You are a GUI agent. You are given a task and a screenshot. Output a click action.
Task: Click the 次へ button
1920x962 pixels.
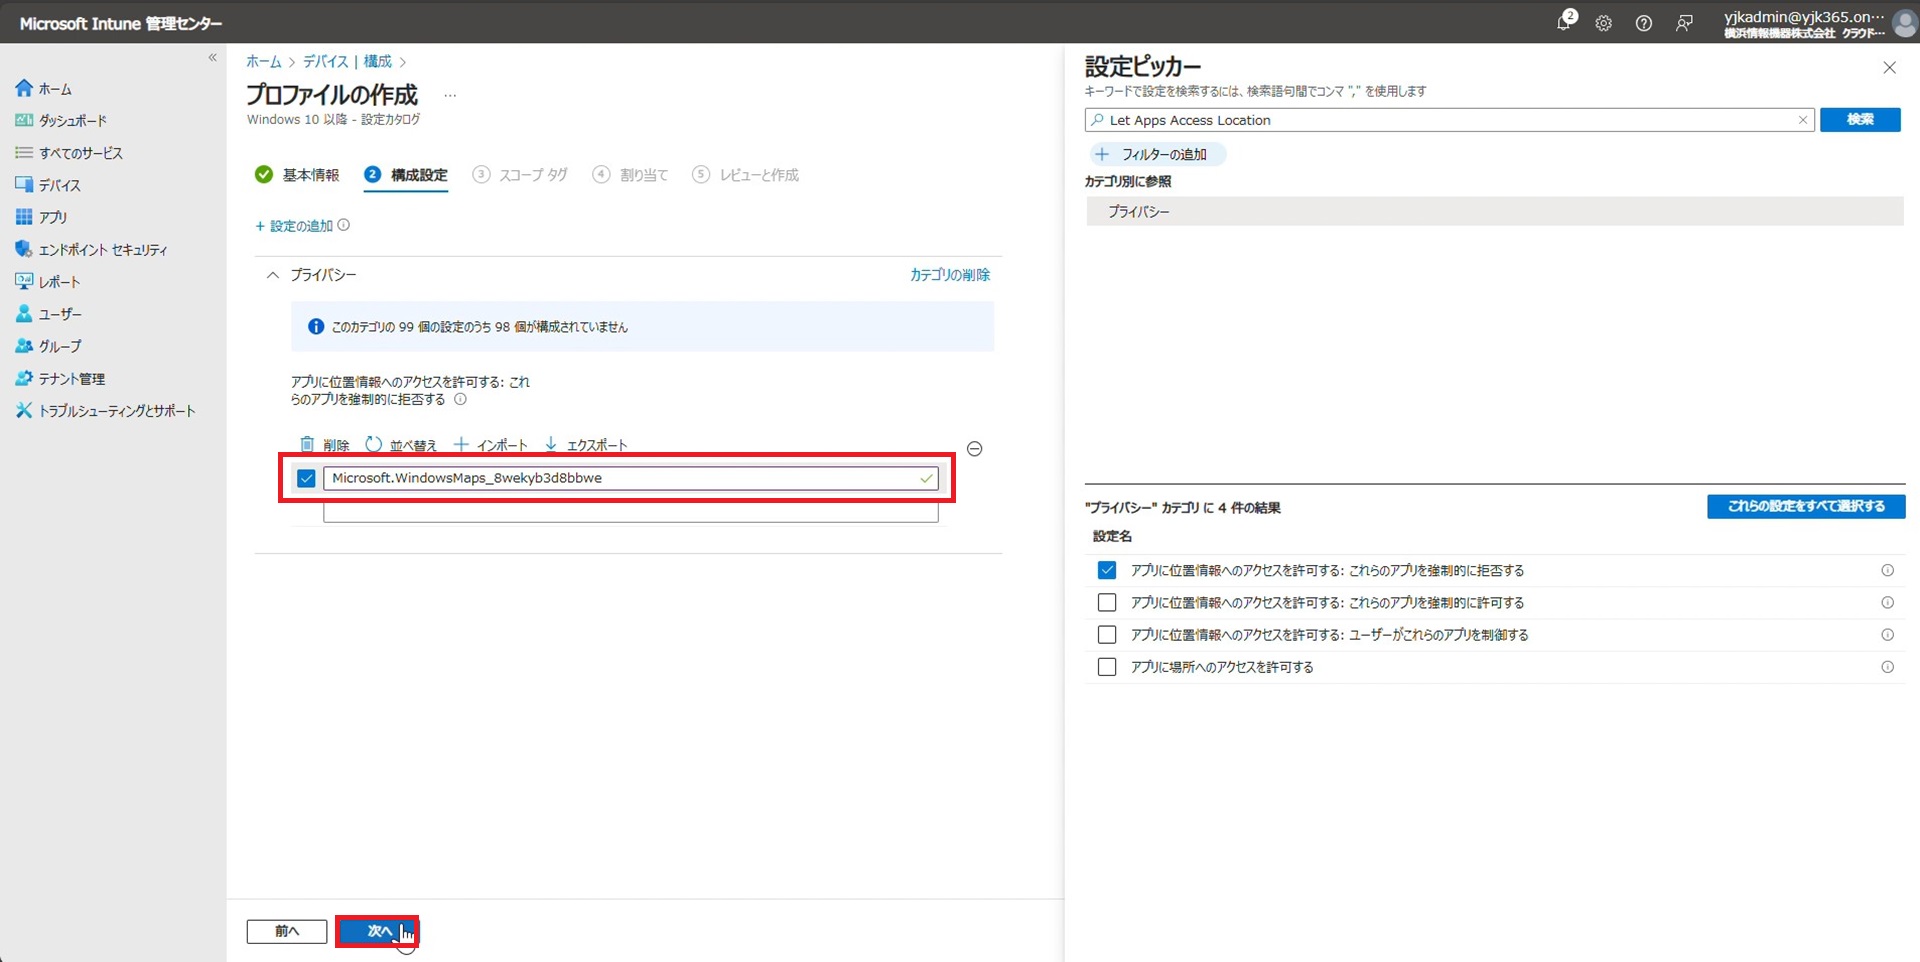click(x=377, y=931)
